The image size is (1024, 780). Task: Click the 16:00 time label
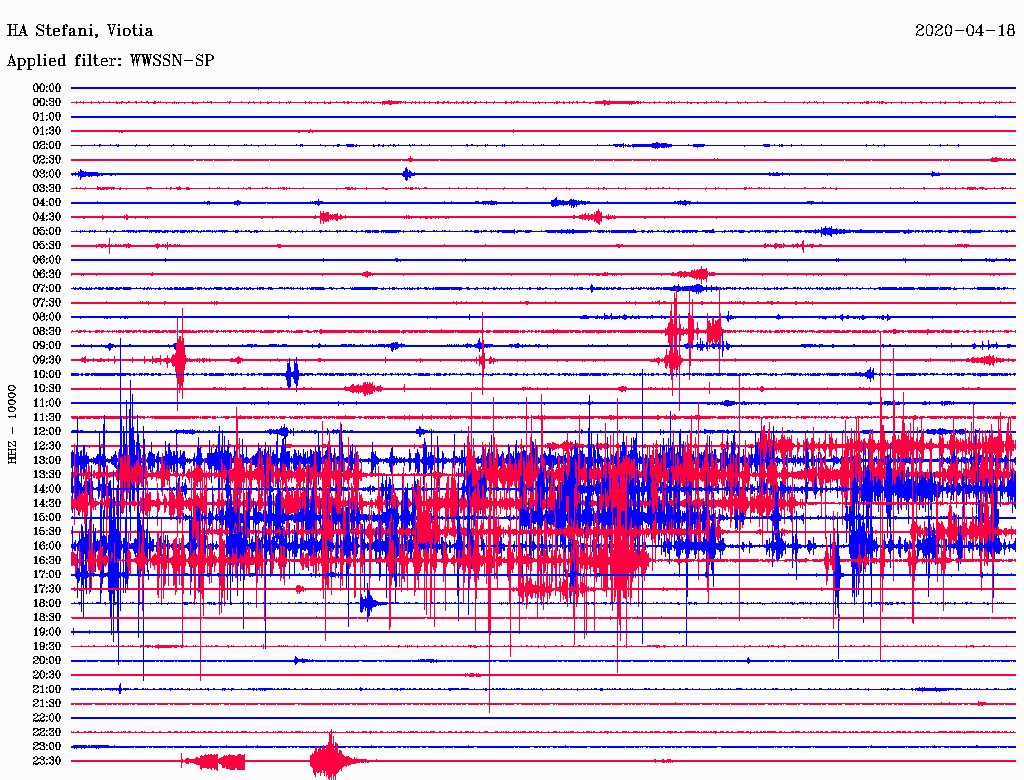click(47, 546)
